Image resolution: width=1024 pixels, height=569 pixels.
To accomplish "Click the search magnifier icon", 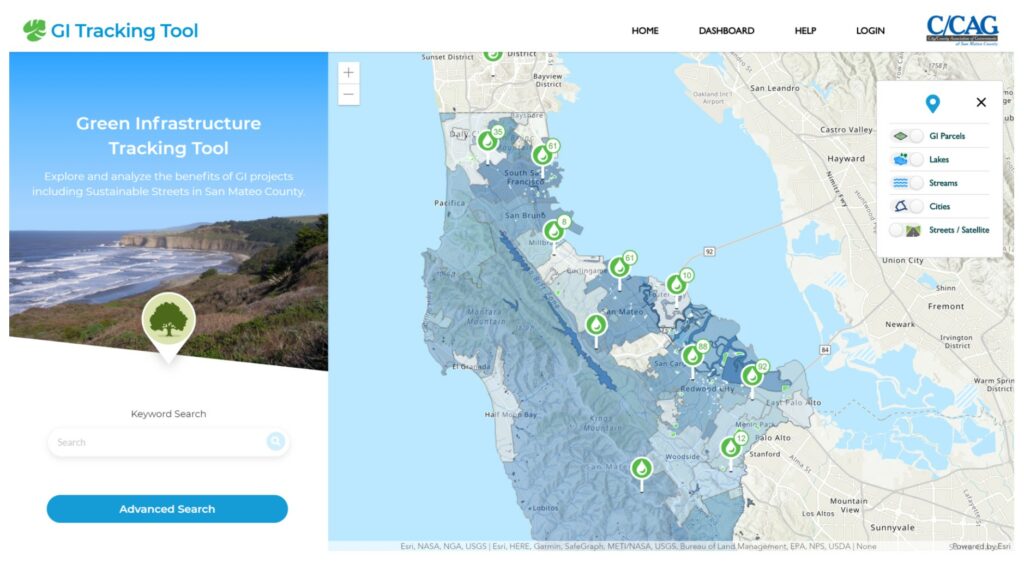I will [x=276, y=442].
